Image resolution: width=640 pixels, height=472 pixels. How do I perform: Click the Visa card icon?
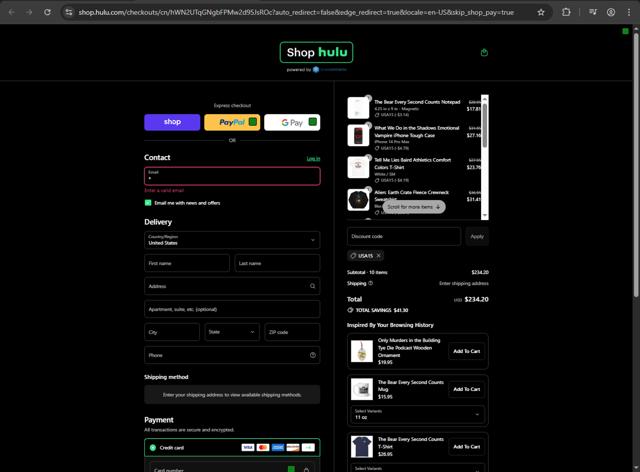coord(248,448)
